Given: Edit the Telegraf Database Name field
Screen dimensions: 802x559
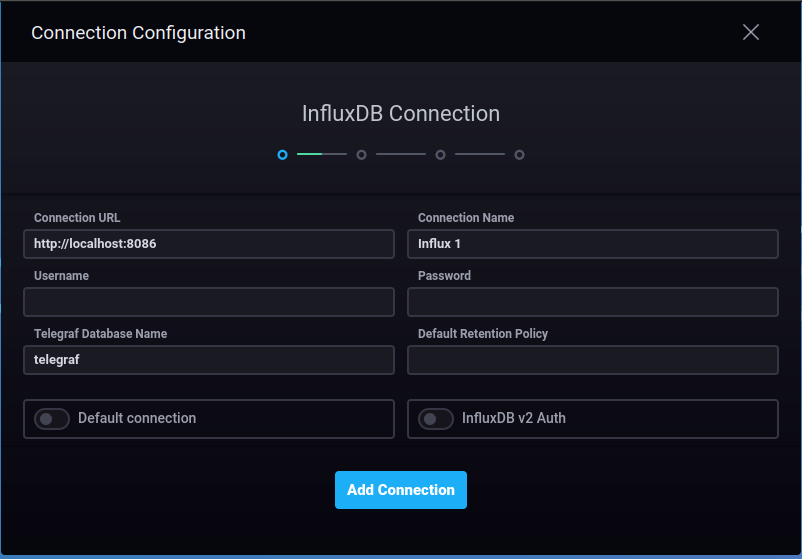Looking at the screenshot, I should 209,360.
